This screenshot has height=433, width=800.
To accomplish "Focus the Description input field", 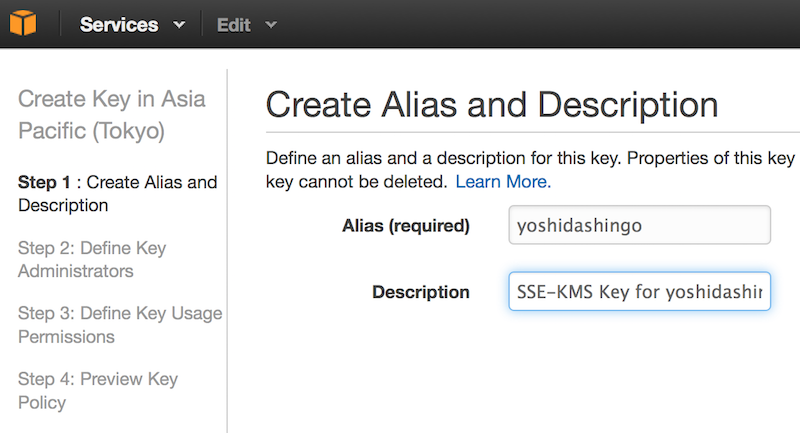I will coord(639,291).
